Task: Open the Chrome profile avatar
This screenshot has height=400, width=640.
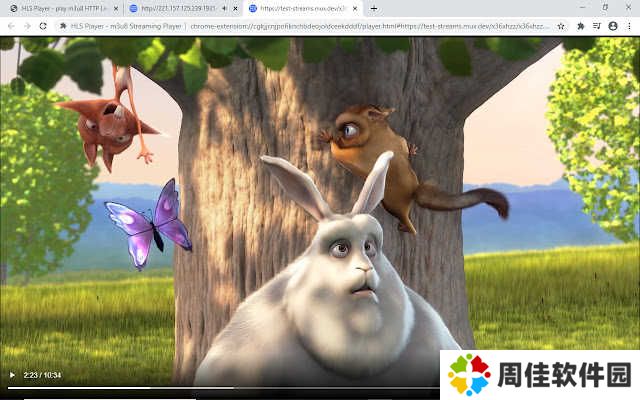Action: 612,25
